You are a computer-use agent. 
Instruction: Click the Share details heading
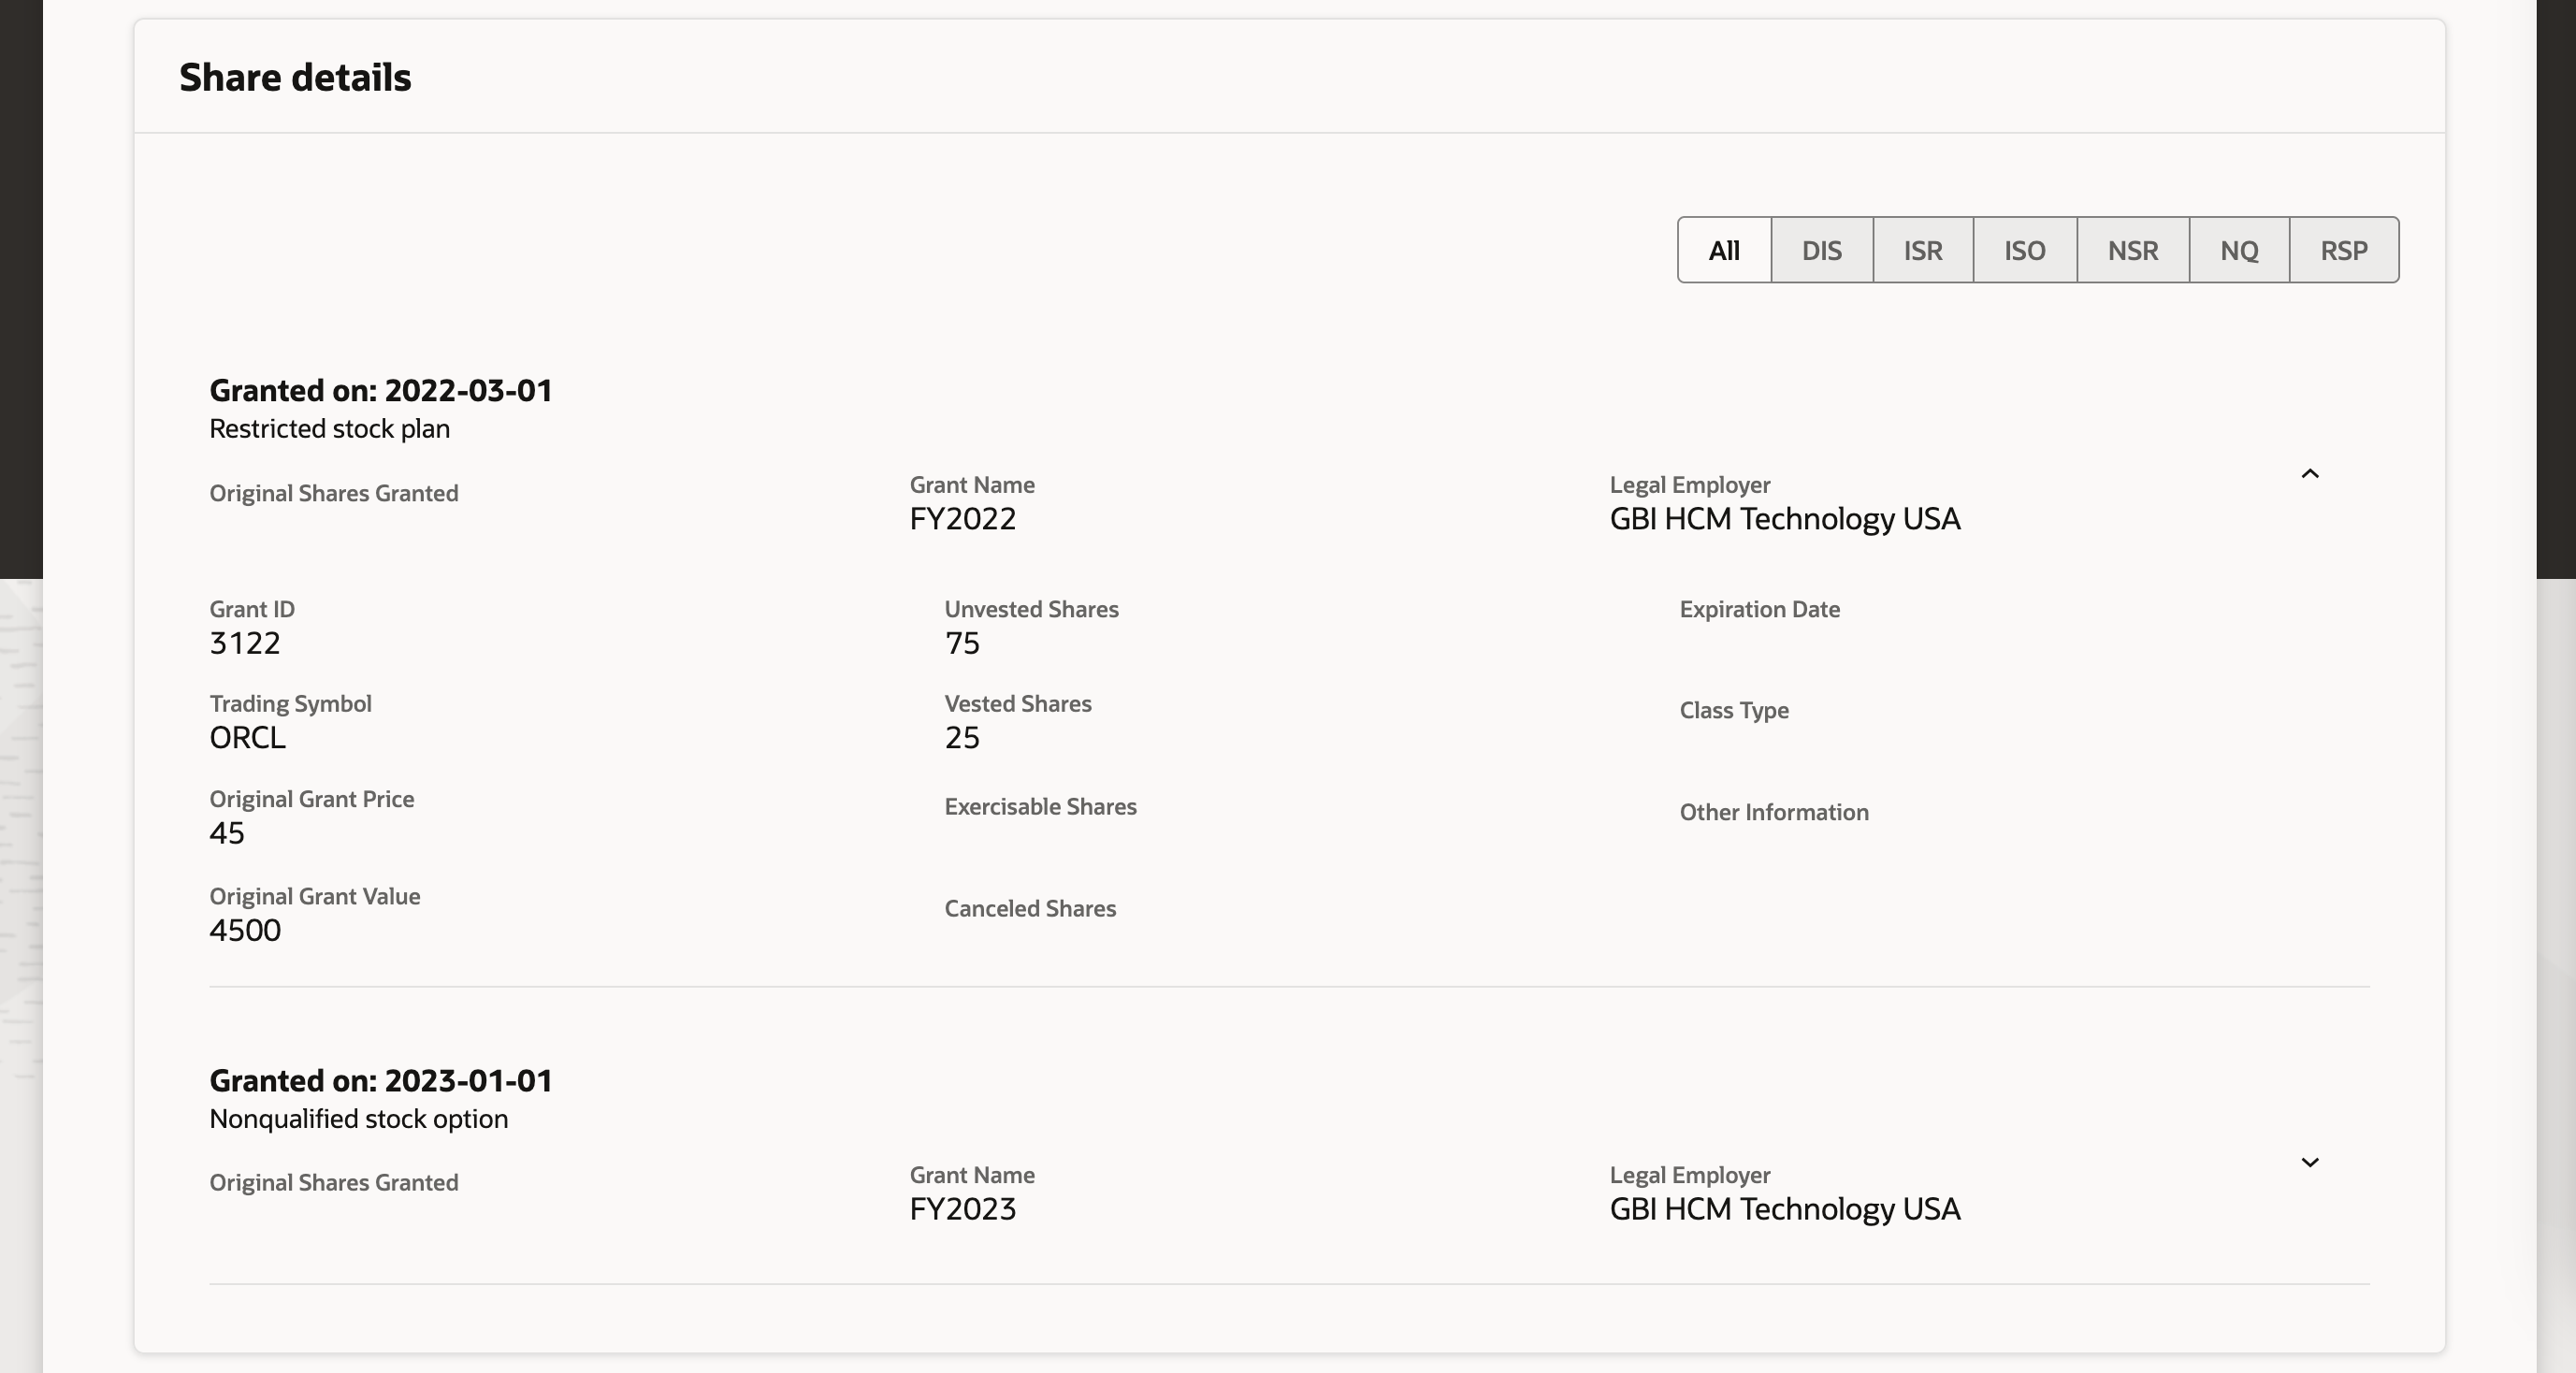point(295,77)
